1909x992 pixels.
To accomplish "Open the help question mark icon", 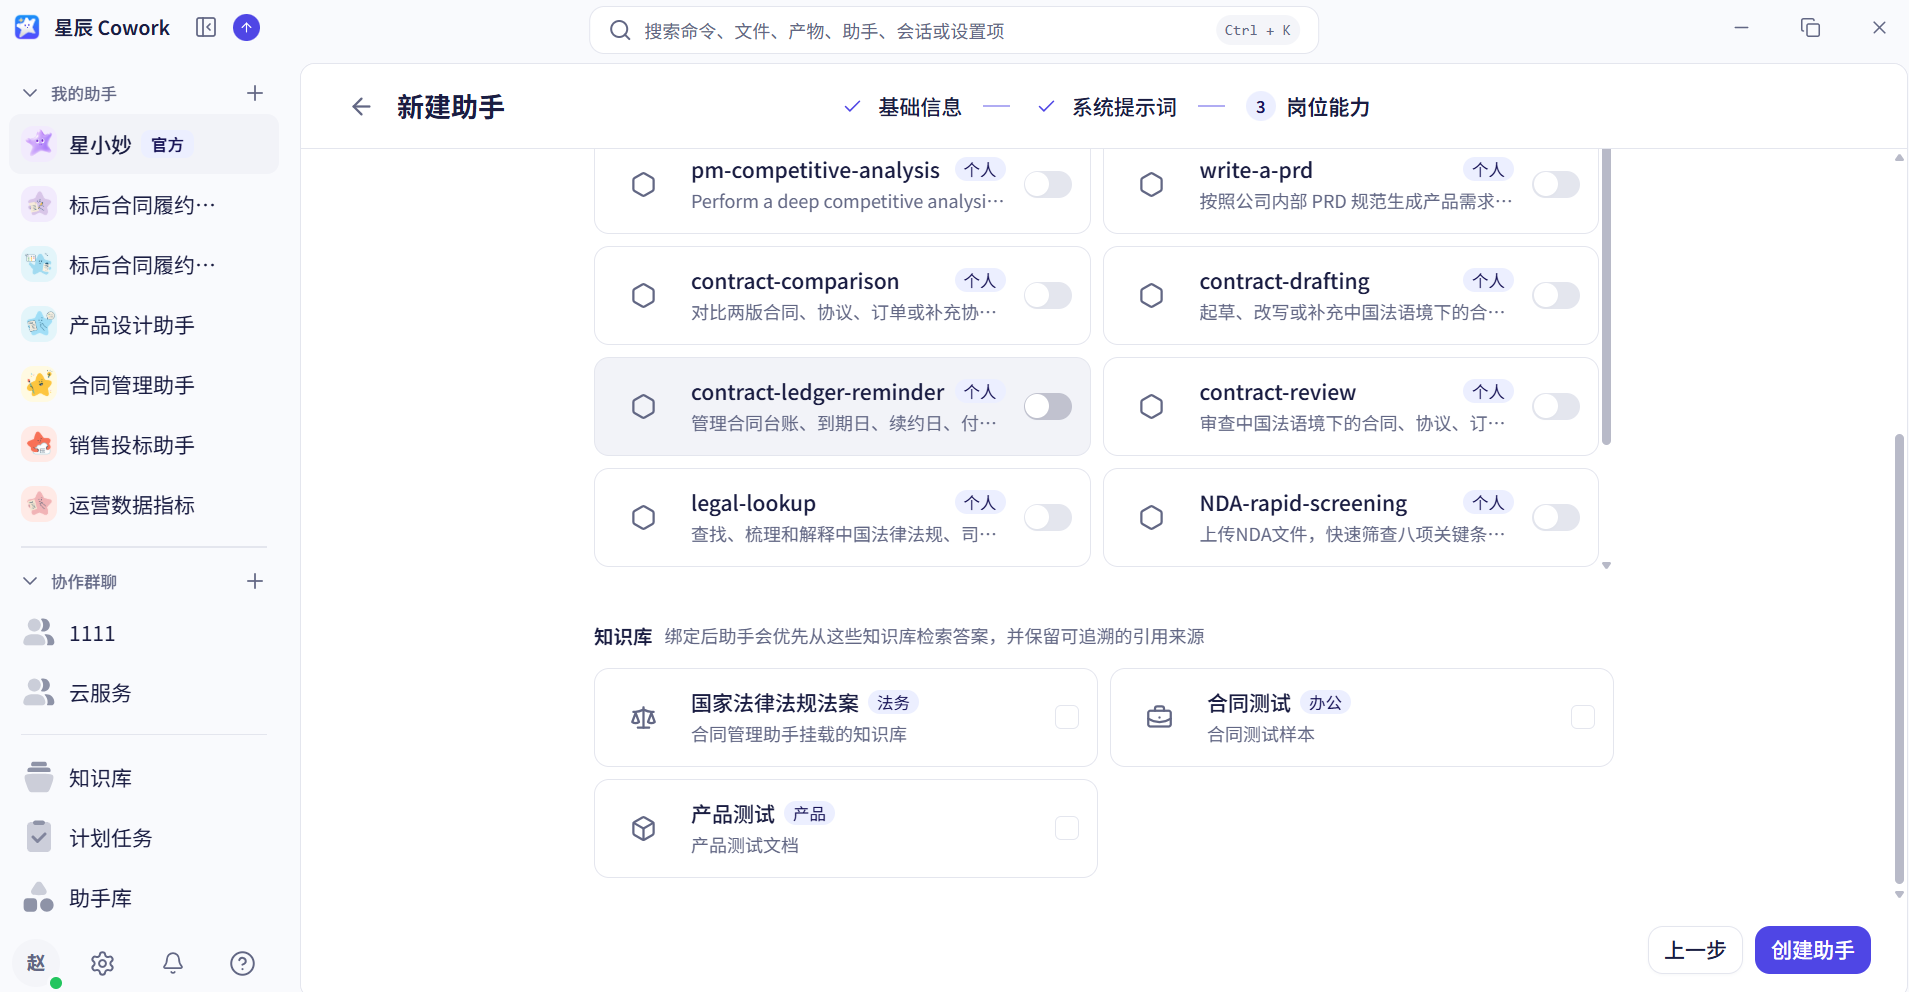I will tap(242, 963).
